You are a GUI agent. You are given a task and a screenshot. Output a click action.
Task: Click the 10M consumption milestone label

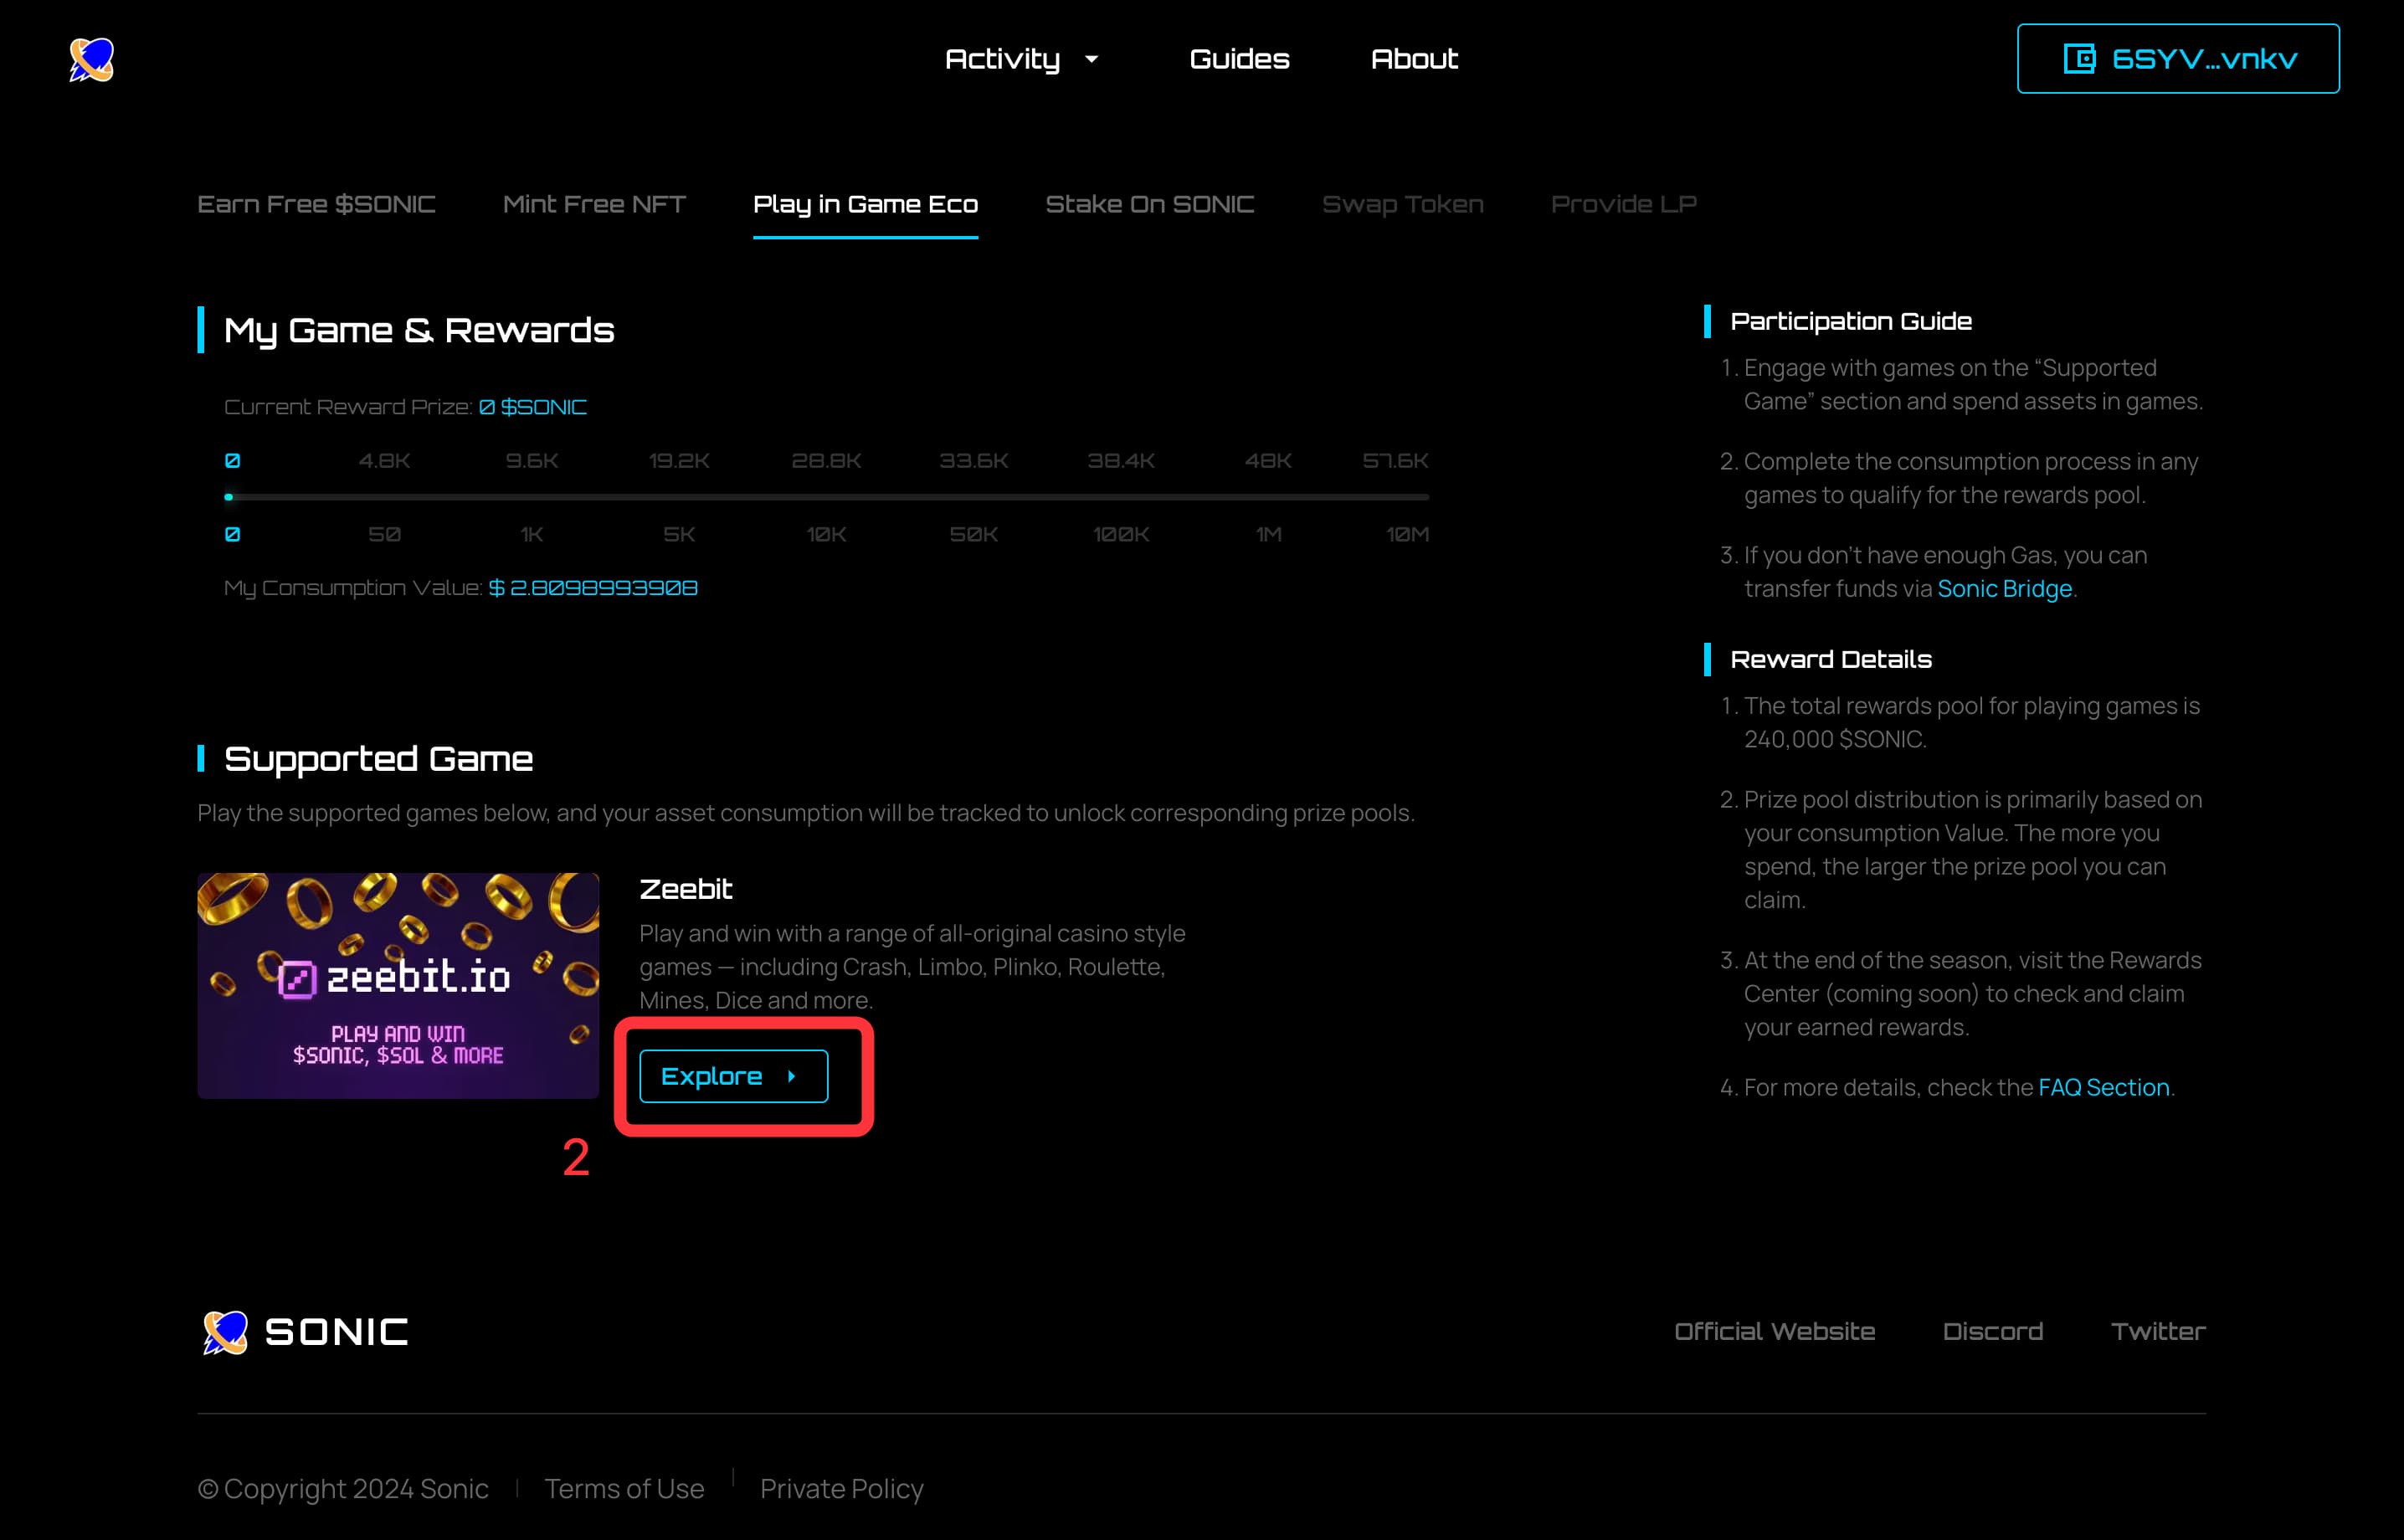click(x=1407, y=535)
